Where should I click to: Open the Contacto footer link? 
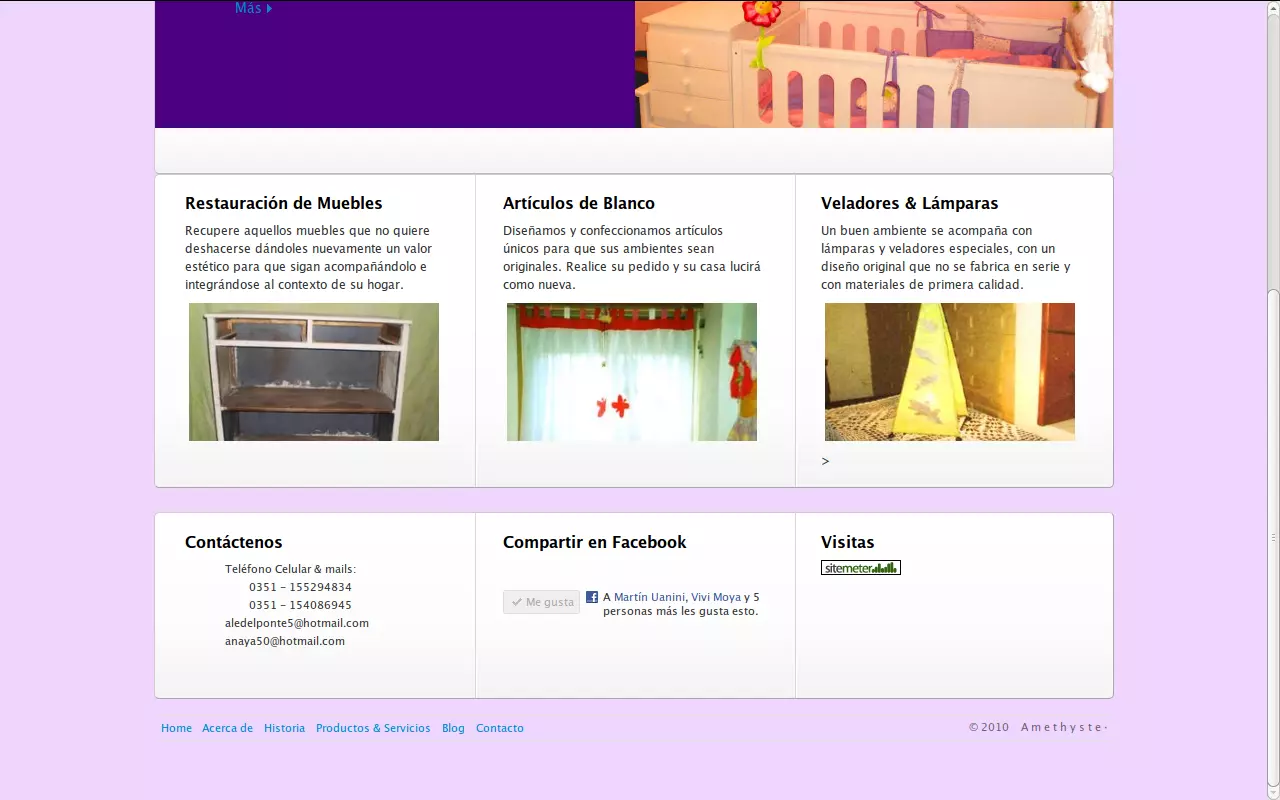point(499,728)
